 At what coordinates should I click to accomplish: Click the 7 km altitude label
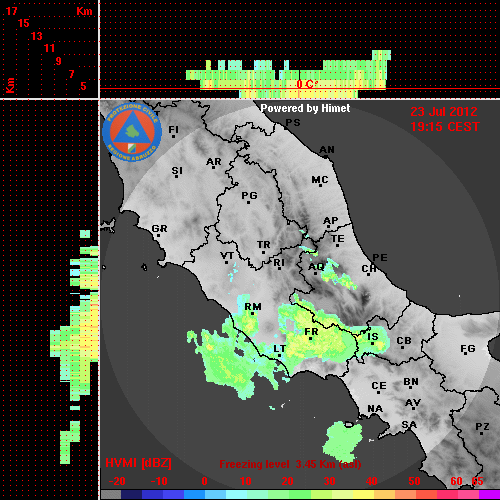click(x=71, y=74)
